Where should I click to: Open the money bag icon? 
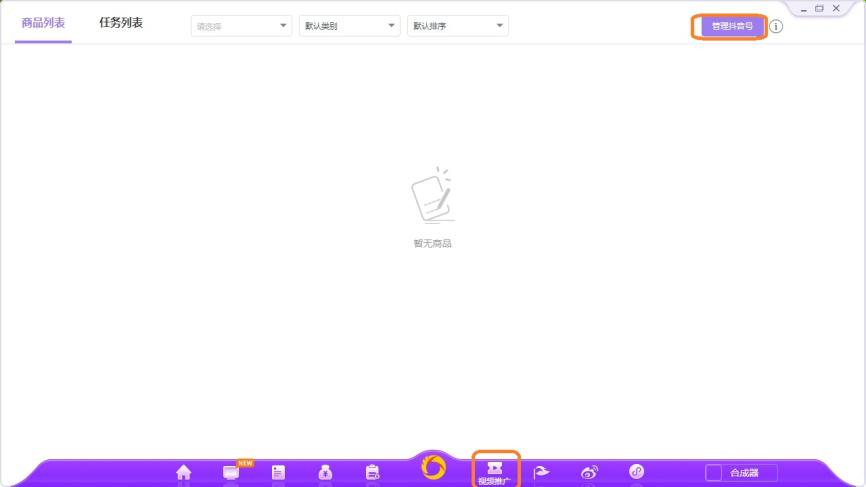pos(325,472)
